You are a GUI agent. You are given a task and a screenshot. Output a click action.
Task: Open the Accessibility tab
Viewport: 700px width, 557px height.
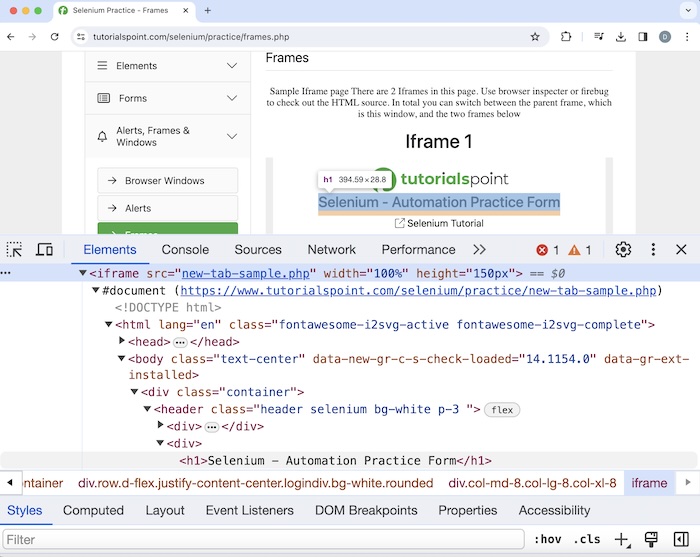click(x=554, y=510)
